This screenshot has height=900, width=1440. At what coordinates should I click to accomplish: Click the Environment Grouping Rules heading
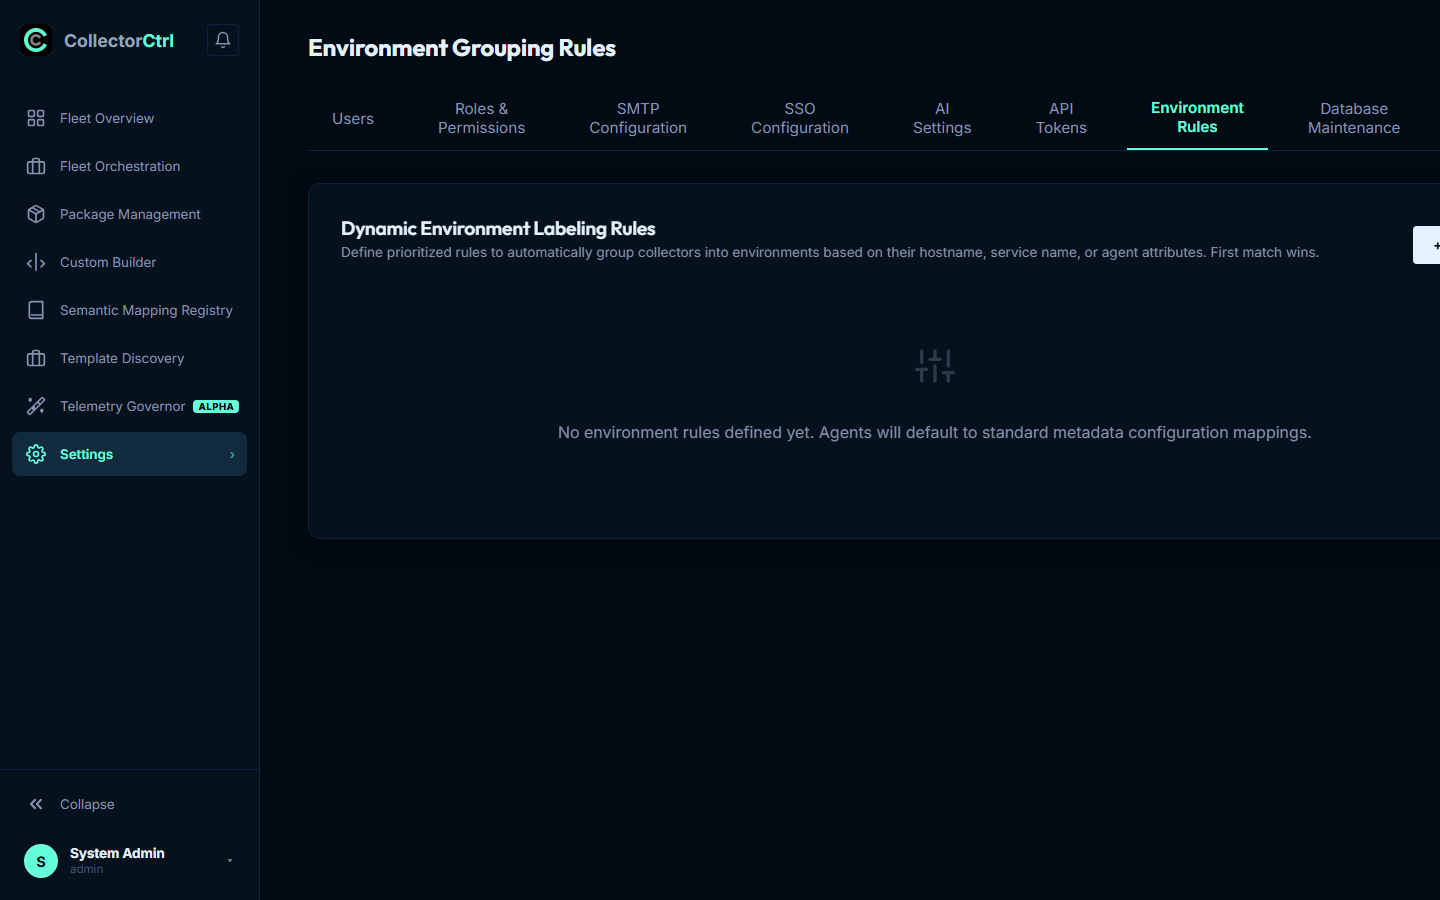click(x=462, y=48)
